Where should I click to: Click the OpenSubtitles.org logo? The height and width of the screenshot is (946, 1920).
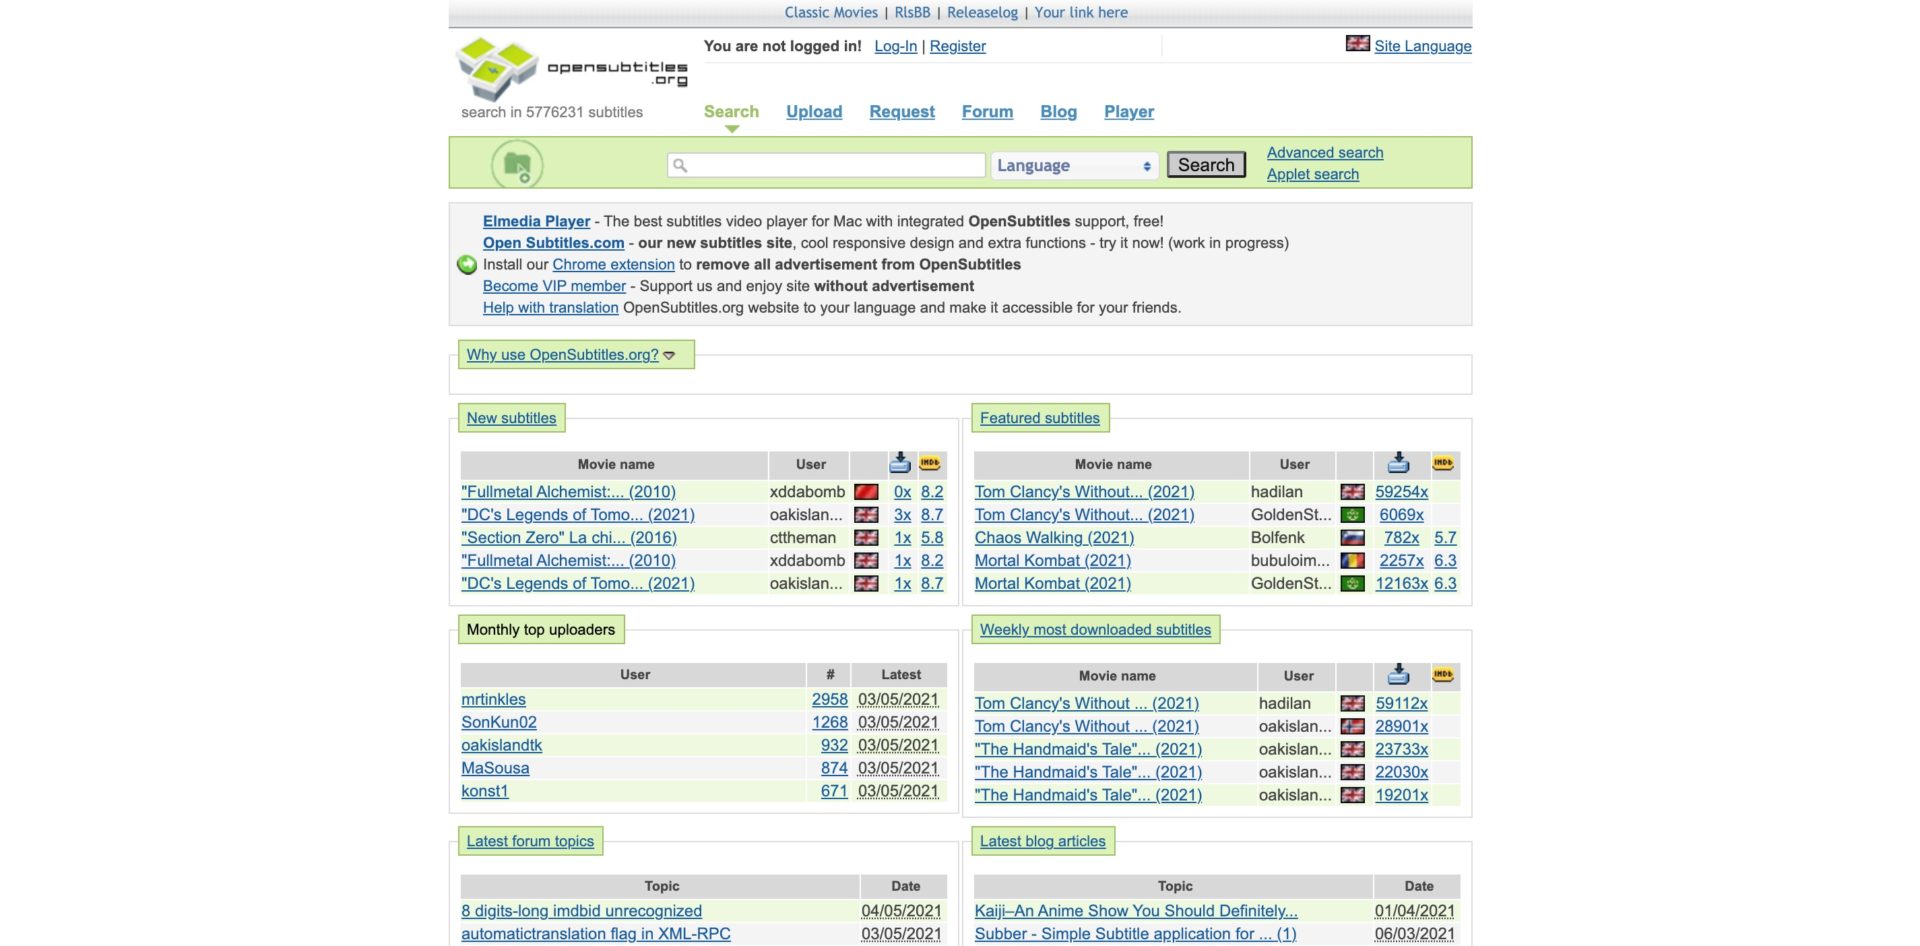click(x=571, y=69)
